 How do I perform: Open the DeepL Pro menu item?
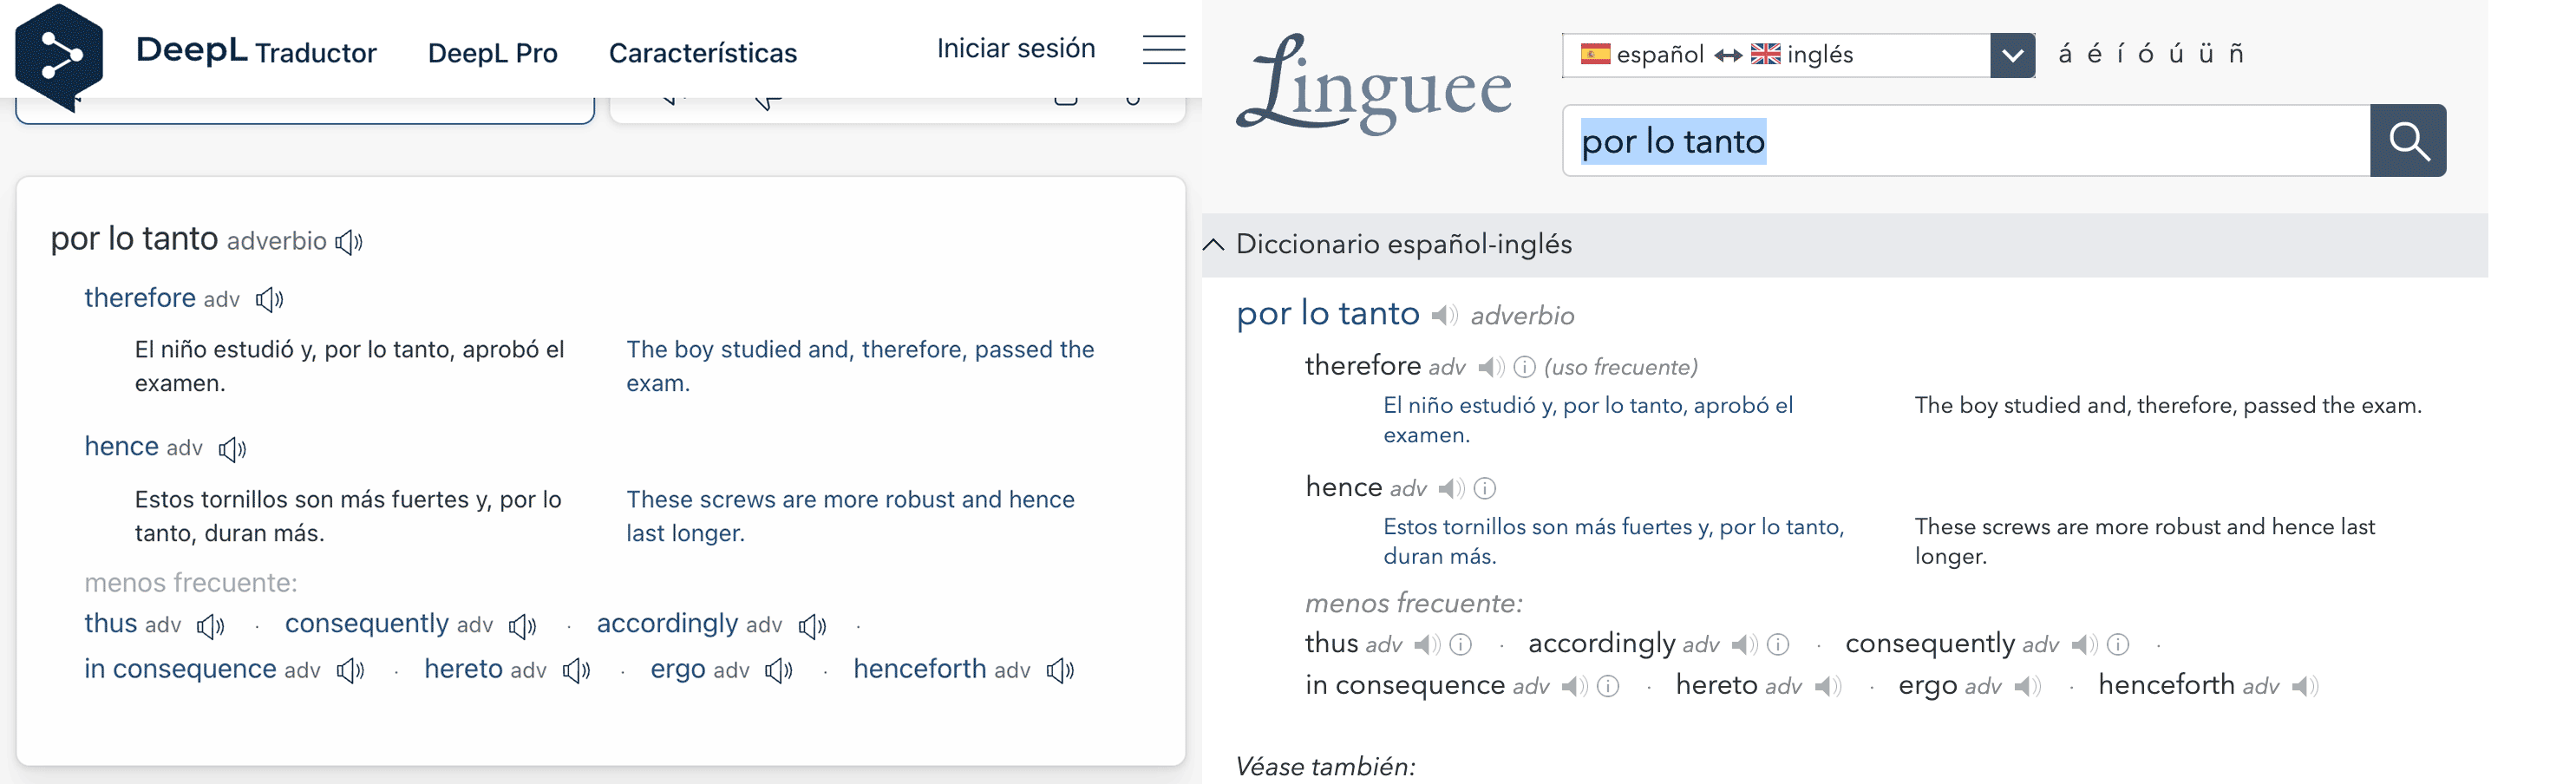[x=492, y=53]
